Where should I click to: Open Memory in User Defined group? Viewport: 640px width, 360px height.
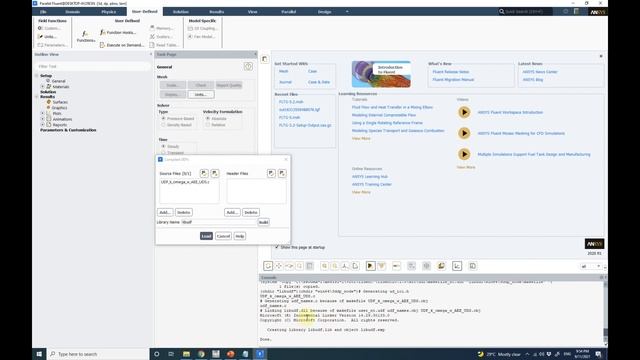(x=161, y=28)
